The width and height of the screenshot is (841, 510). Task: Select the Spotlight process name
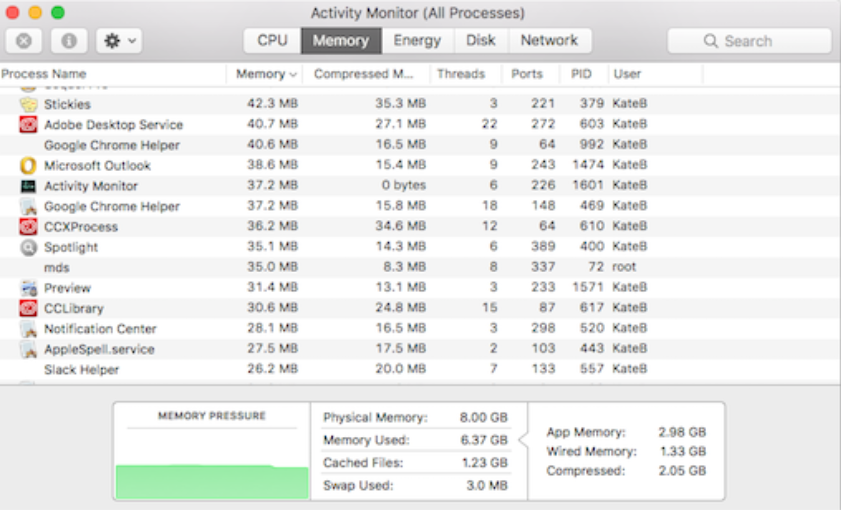71,247
